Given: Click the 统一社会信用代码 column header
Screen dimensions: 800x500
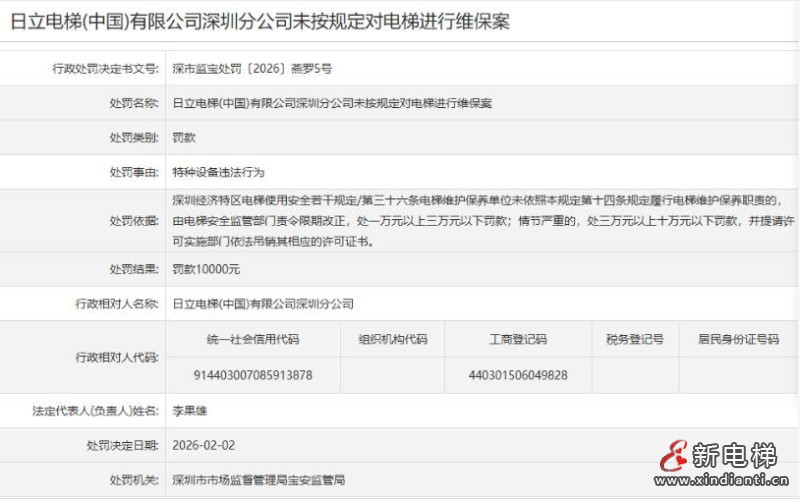Looking at the screenshot, I should (253, 339).
